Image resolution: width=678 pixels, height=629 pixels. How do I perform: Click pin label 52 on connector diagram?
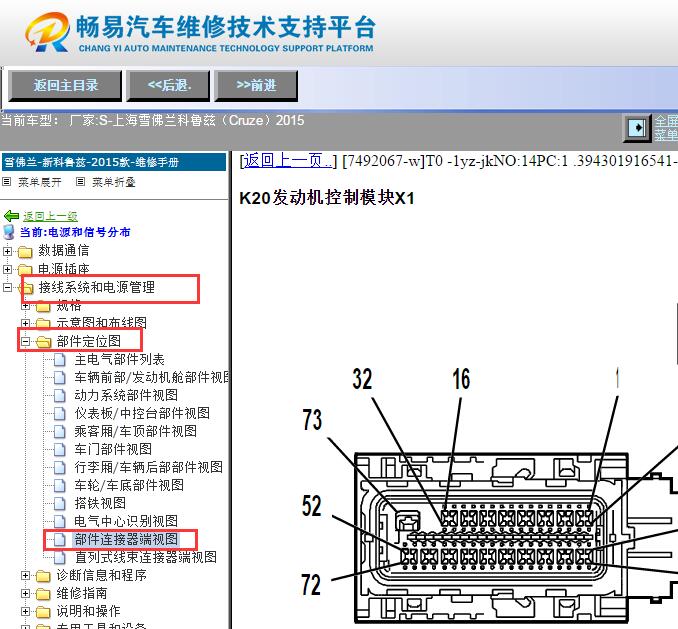pos(312,506)
